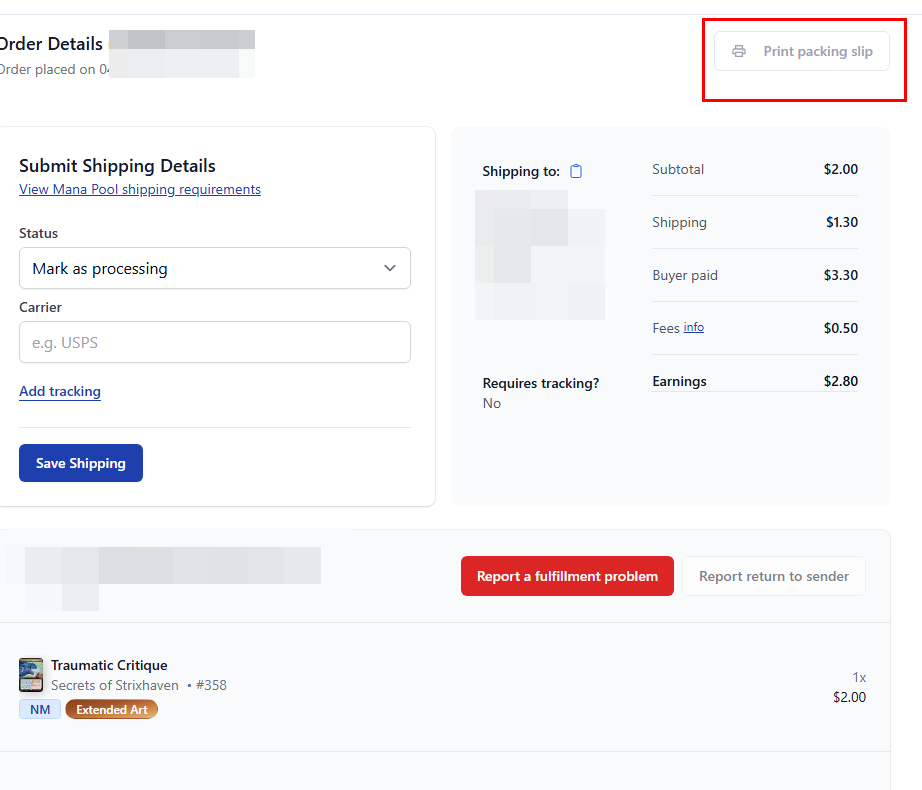The image size is (922, 790).
Task: Click the Earnings total amount
Action: (x=840, y=381)
